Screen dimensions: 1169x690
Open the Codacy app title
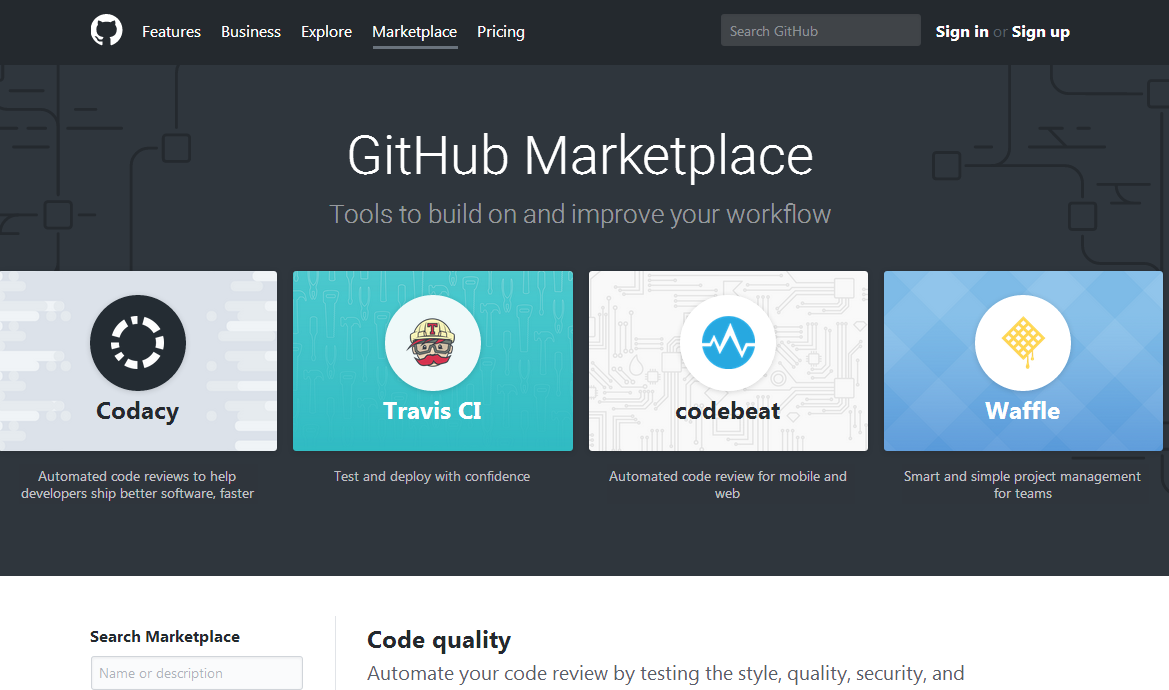138,411
